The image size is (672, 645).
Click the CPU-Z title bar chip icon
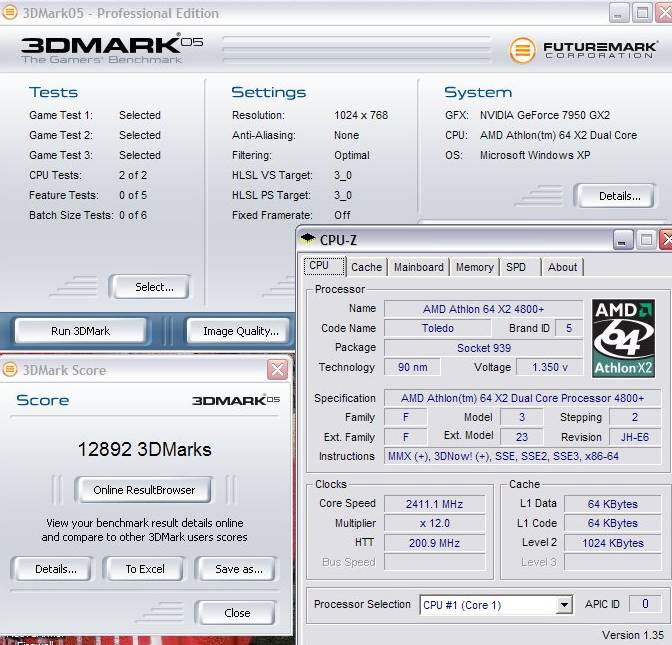[308, 239]
